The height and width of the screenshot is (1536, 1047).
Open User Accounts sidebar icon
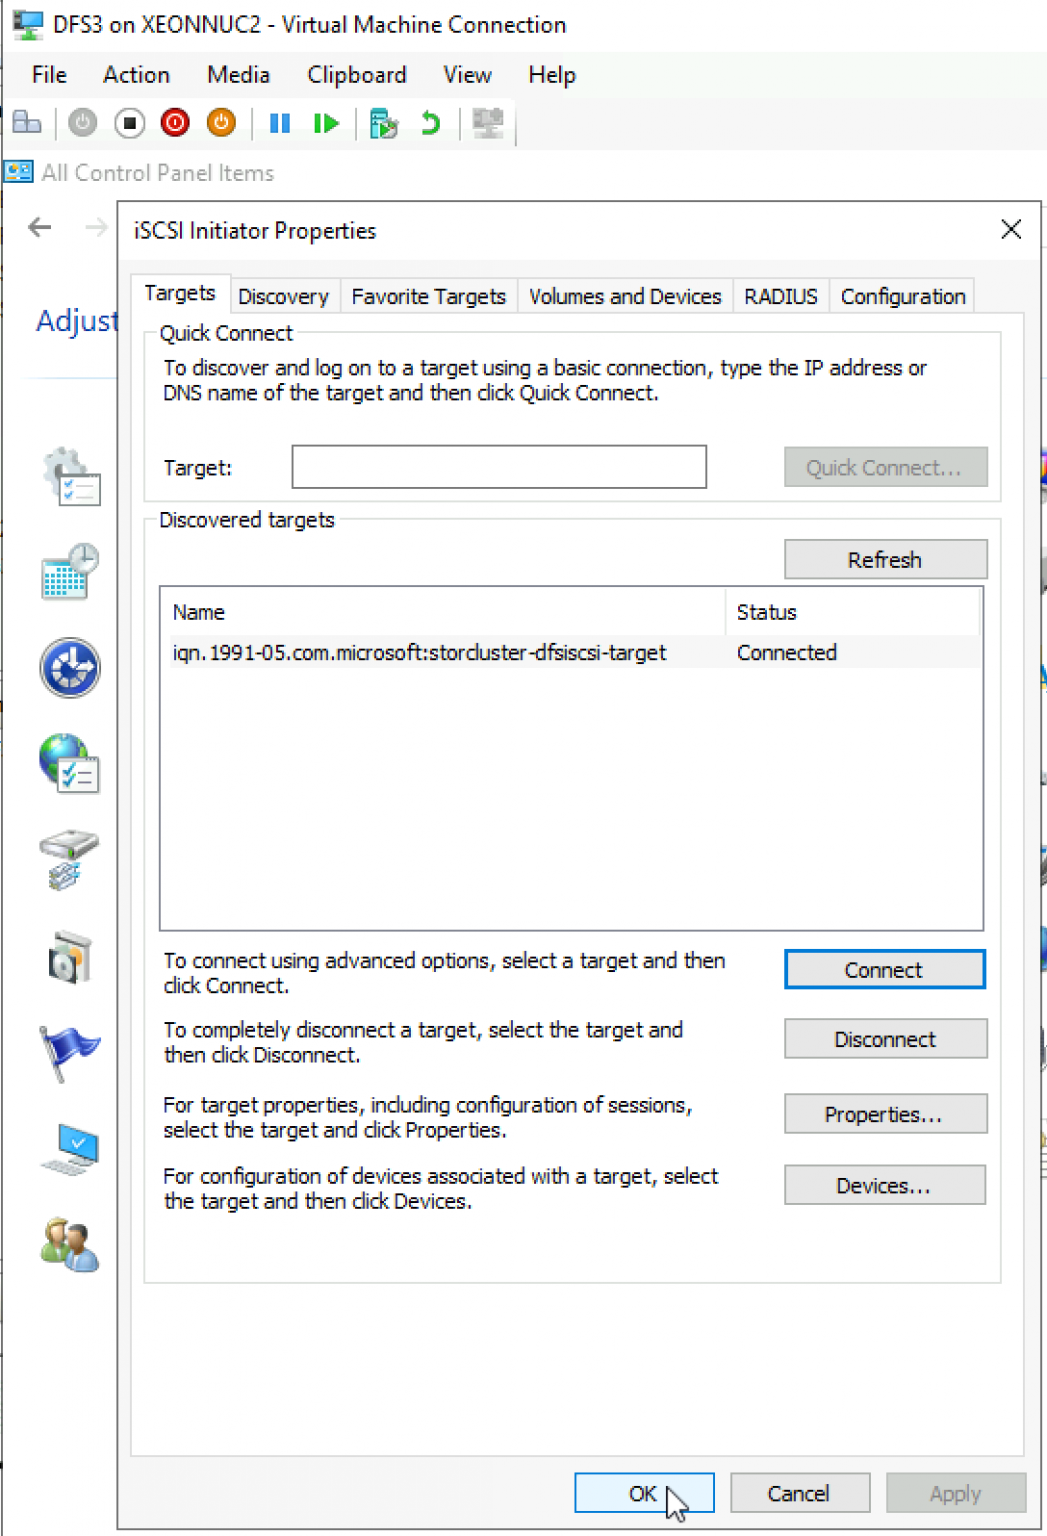68,1243
